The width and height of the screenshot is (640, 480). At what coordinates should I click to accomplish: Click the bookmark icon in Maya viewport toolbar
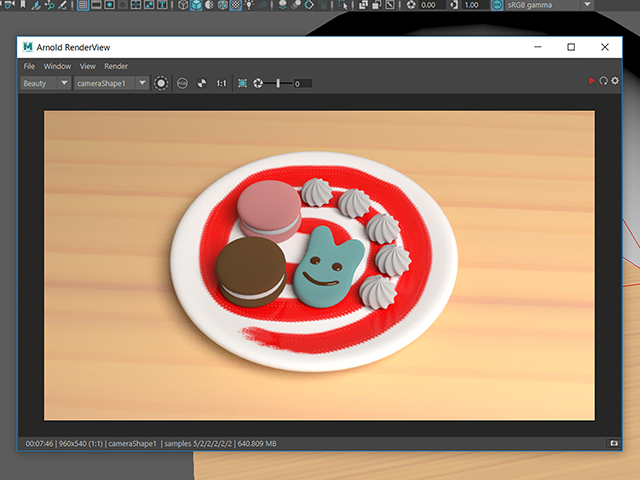click(23, 5)
